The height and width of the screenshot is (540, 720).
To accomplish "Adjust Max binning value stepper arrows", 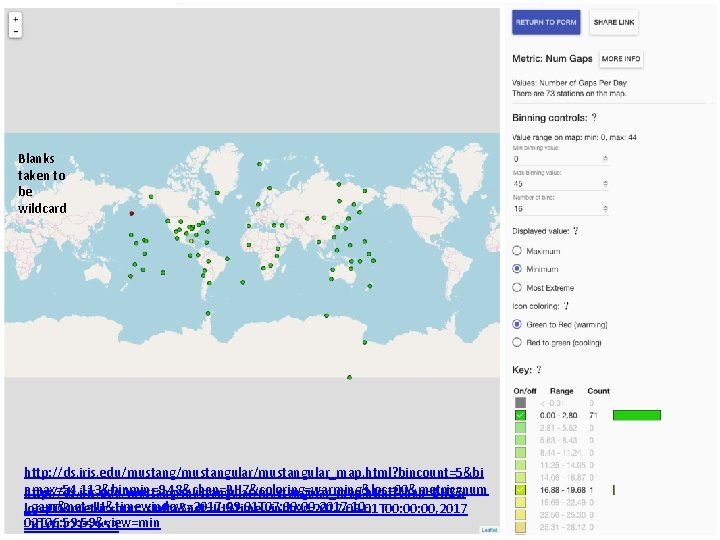I will click(x=605, y=184).
